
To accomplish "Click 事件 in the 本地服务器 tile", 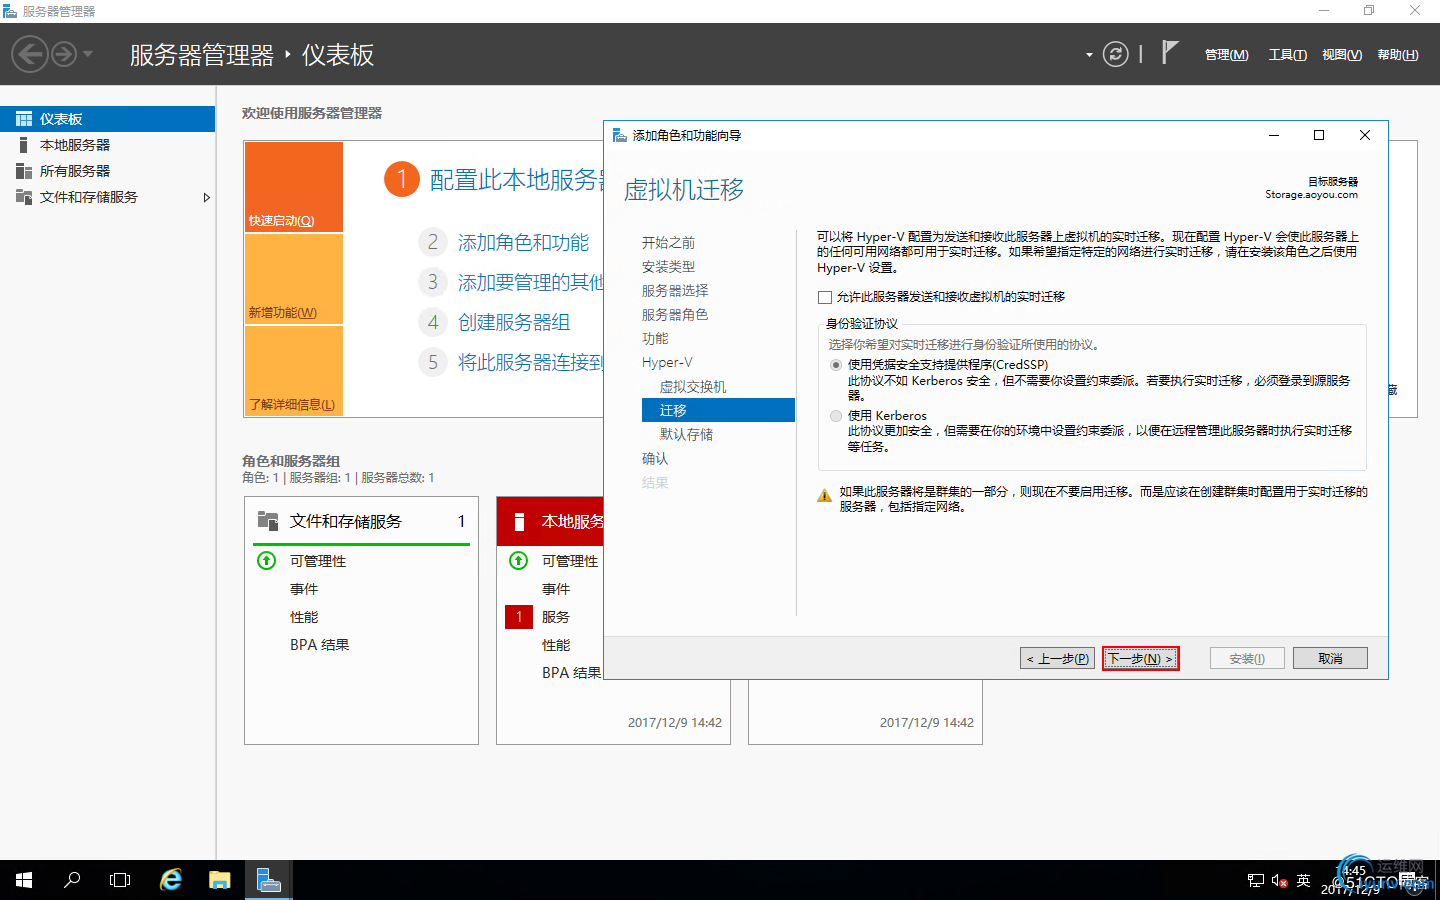I will pos(556,589).
